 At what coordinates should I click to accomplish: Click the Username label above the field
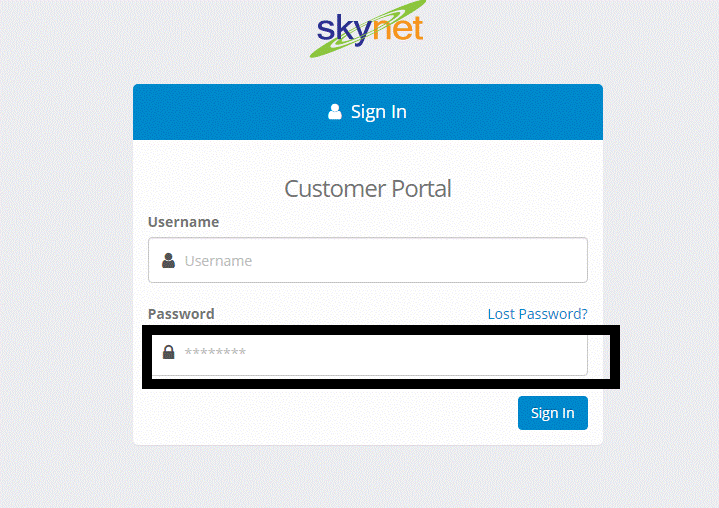point(183,222)
